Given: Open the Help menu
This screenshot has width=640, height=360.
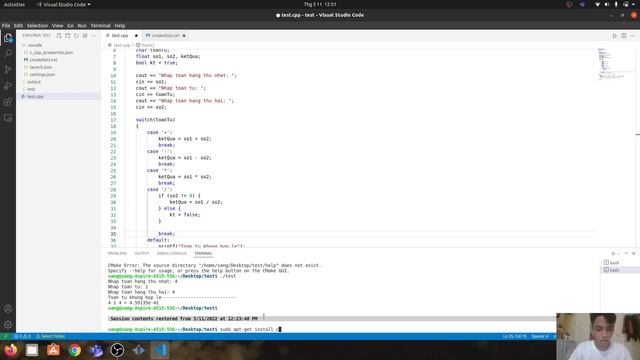Looking at the screenshot, I should click(120, 25).
